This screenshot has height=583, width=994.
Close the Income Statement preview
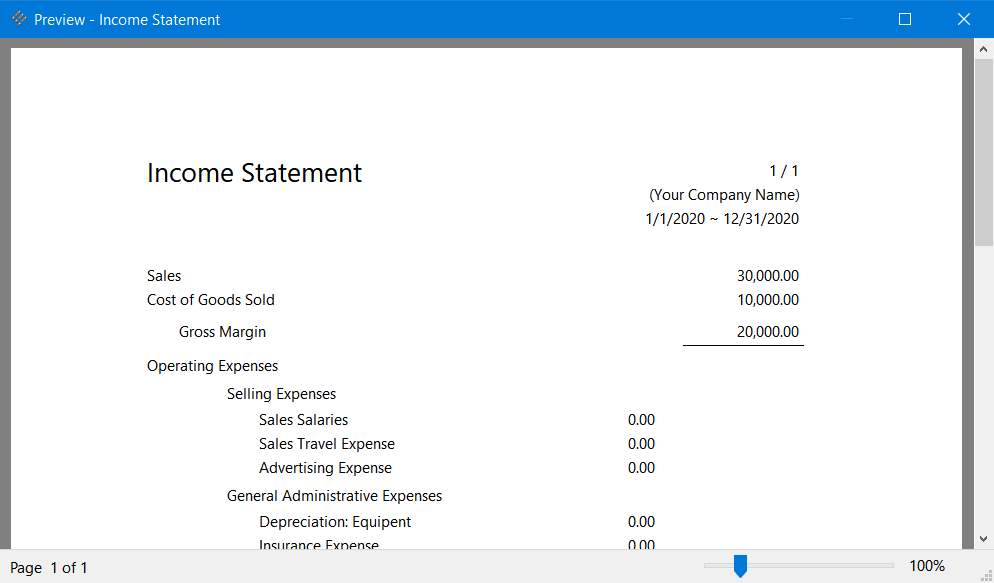point(964,19)
